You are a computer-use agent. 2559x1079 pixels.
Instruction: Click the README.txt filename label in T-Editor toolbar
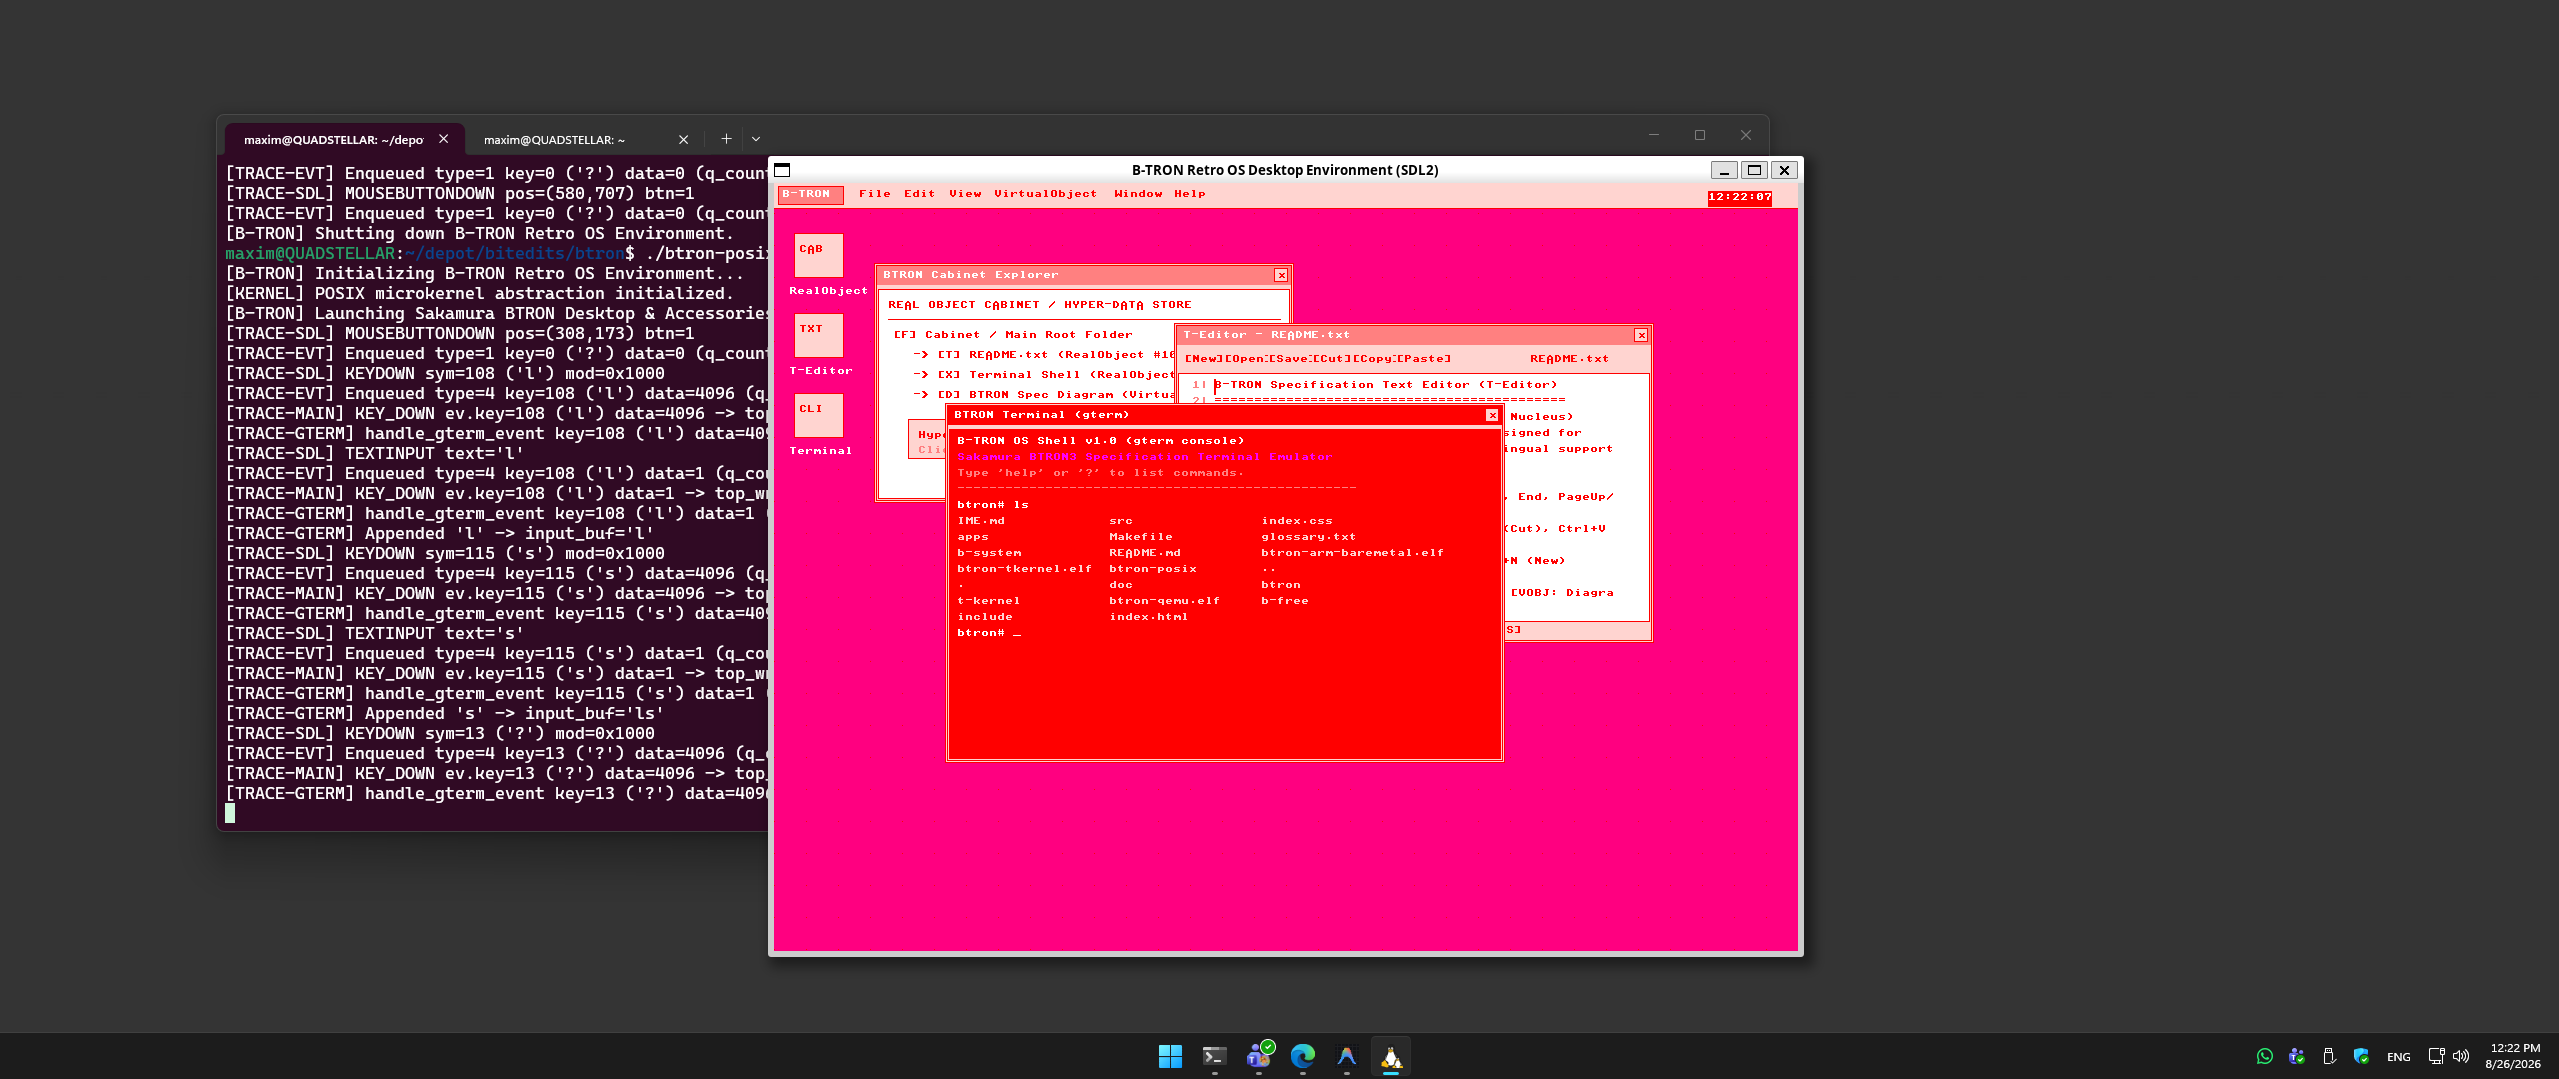tap(1569, 359)
